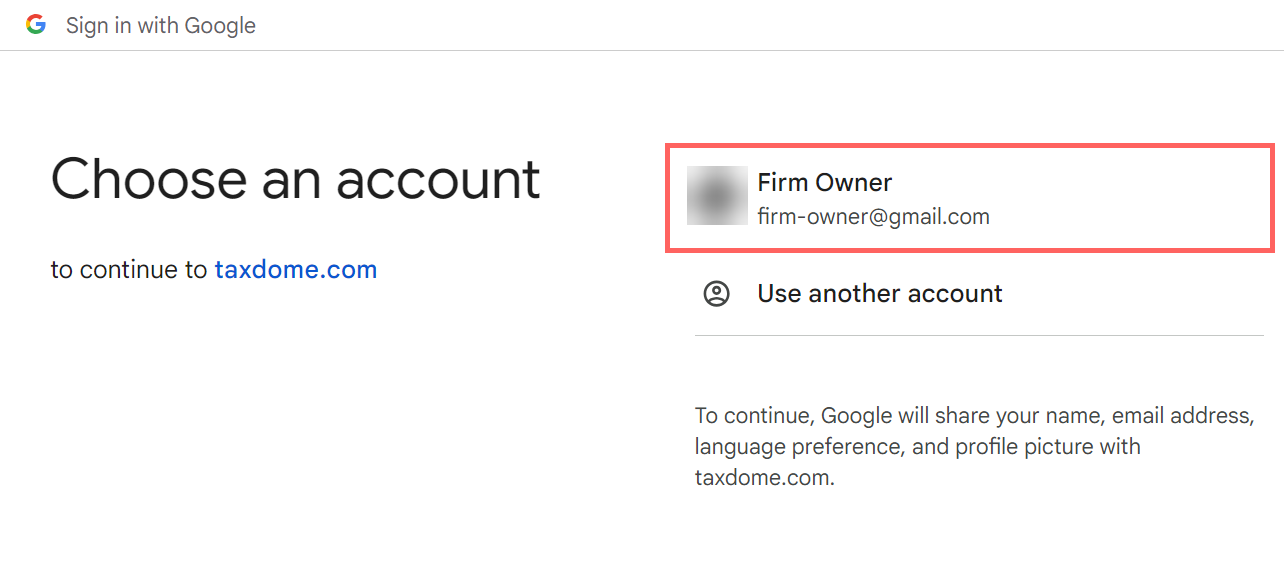Click the "Choose an account" heading

(295, 180)
